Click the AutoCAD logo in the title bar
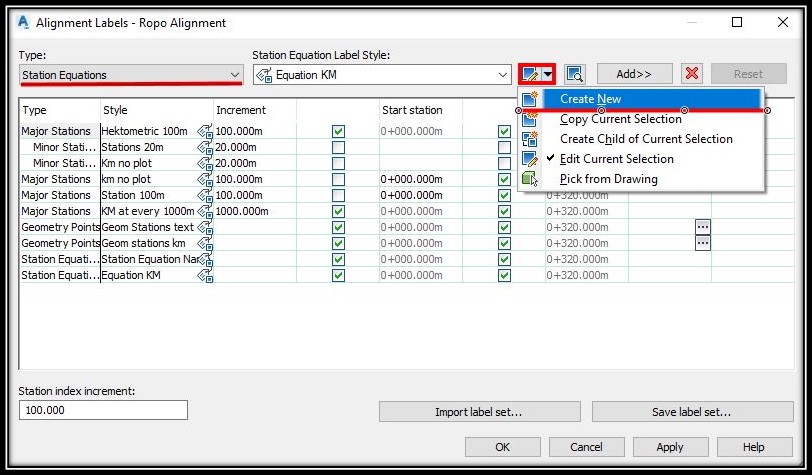 pyautogui.click(x=23, y=23)
